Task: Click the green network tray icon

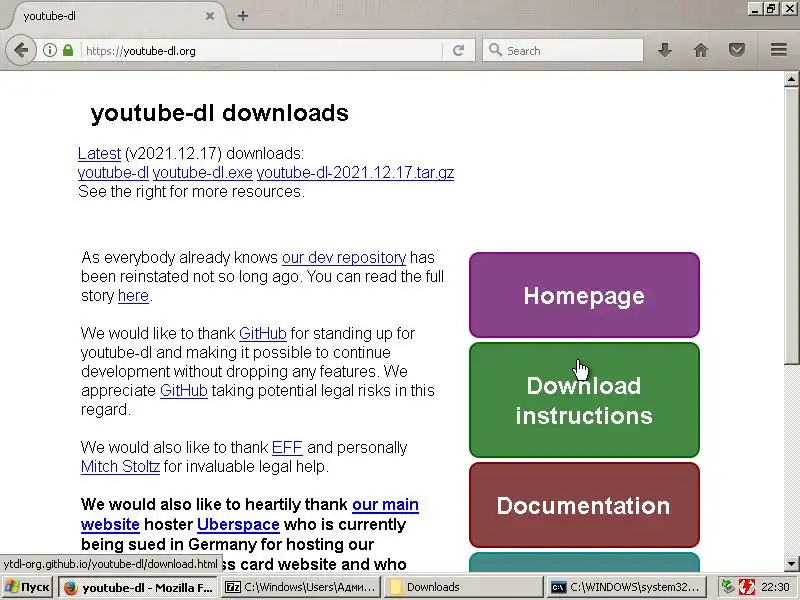Action: (x=729, y=587)
